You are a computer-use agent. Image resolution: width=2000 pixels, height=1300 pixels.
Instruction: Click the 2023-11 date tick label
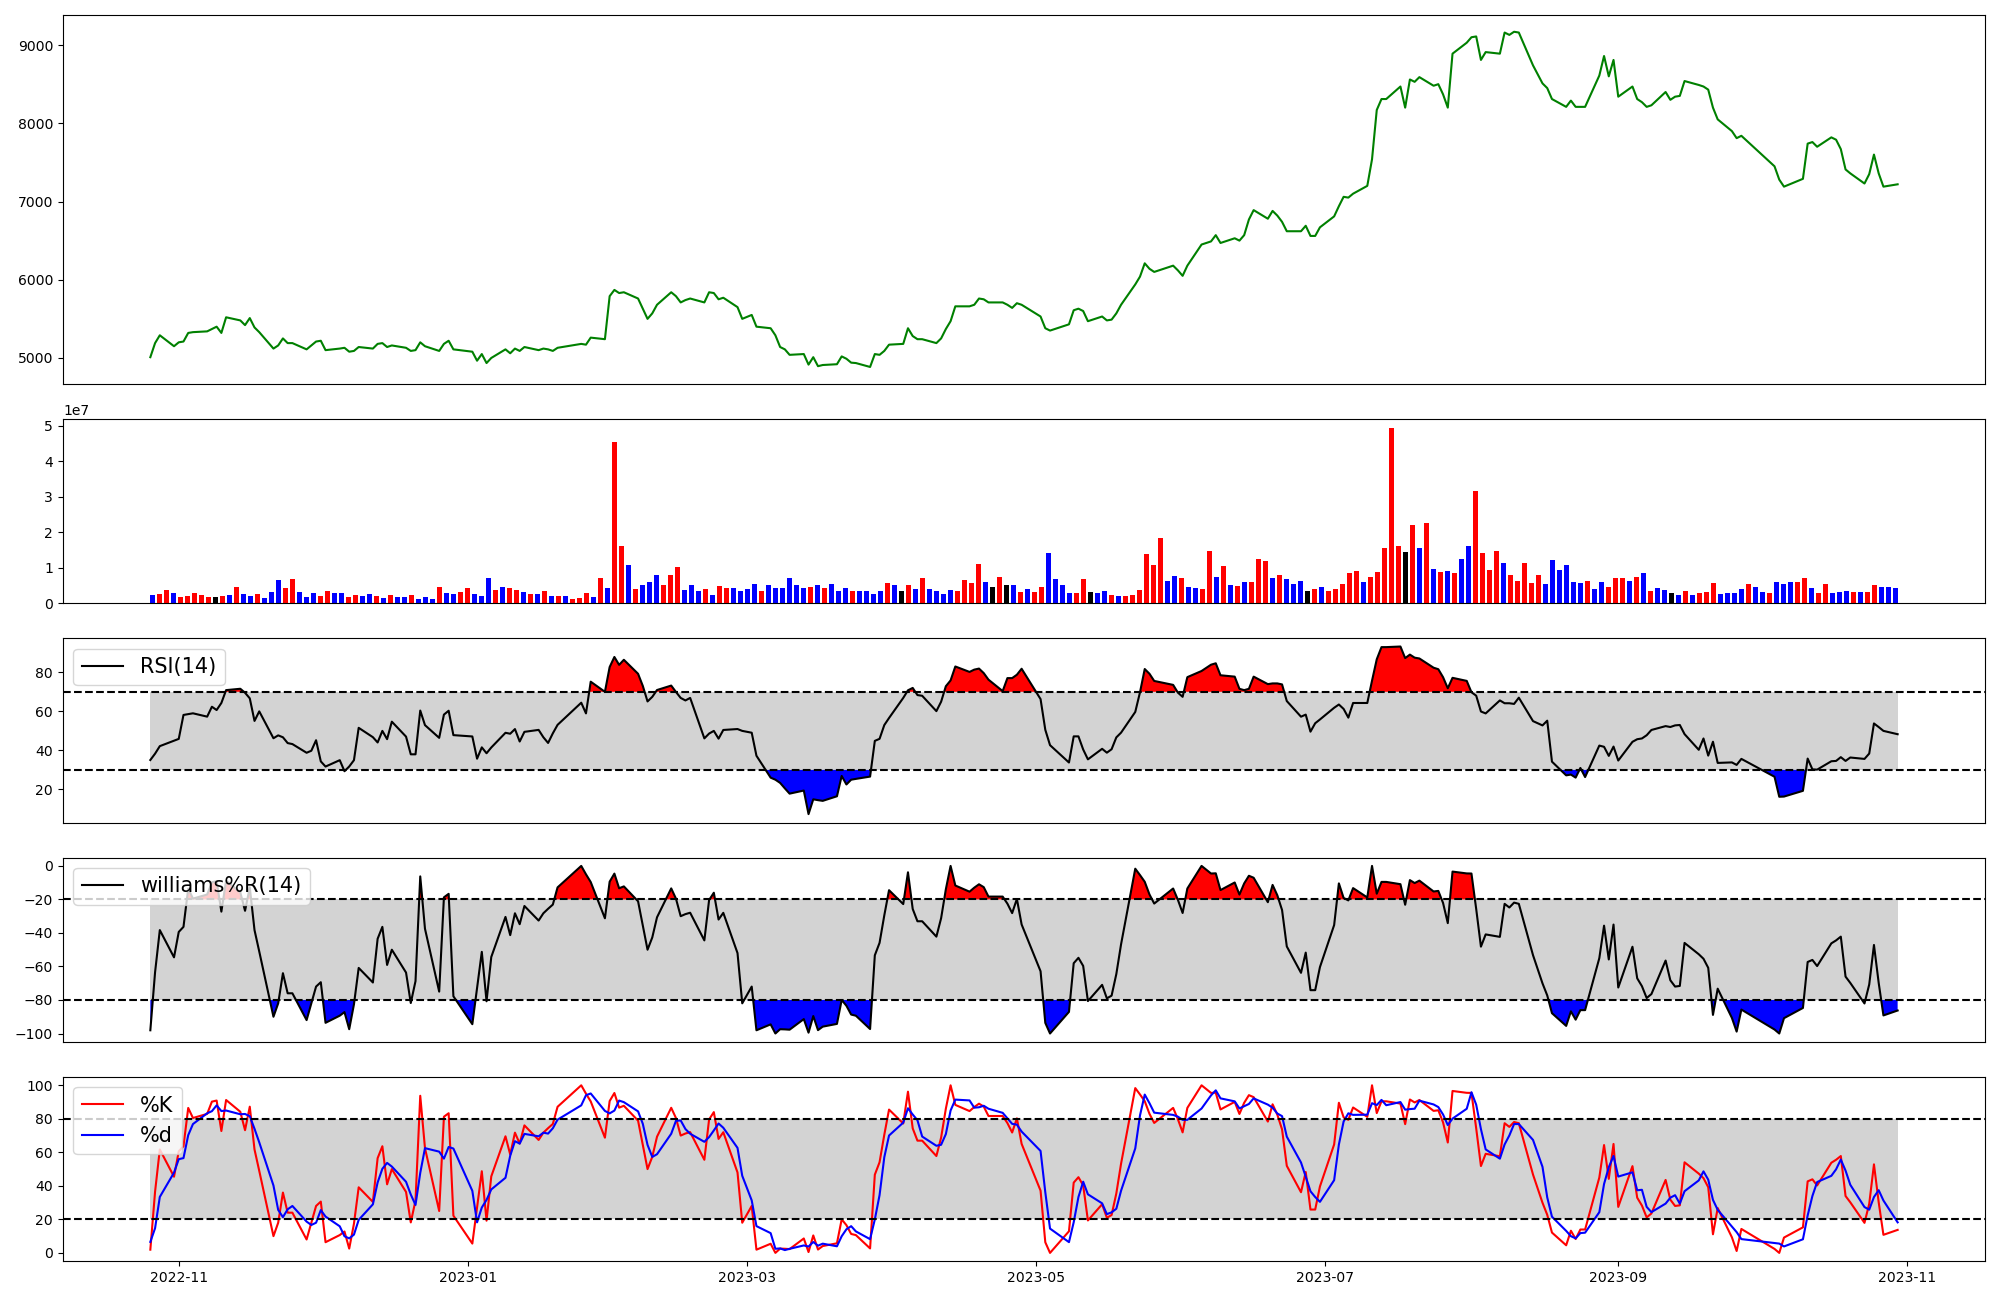(1907, 1277)
